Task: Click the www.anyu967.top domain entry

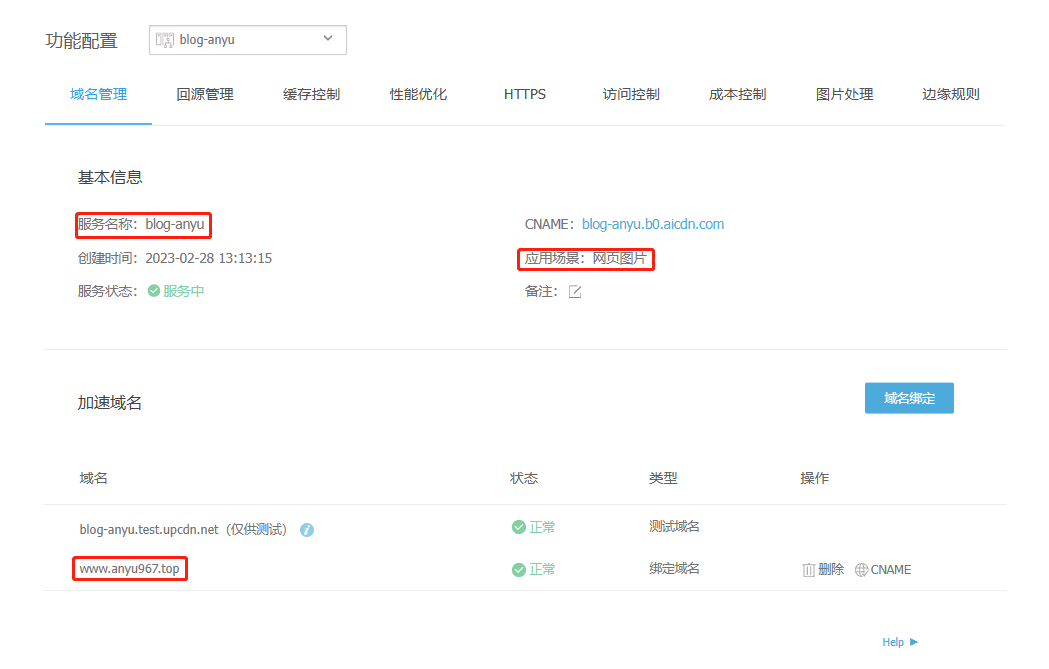Action: click(129, 570)
